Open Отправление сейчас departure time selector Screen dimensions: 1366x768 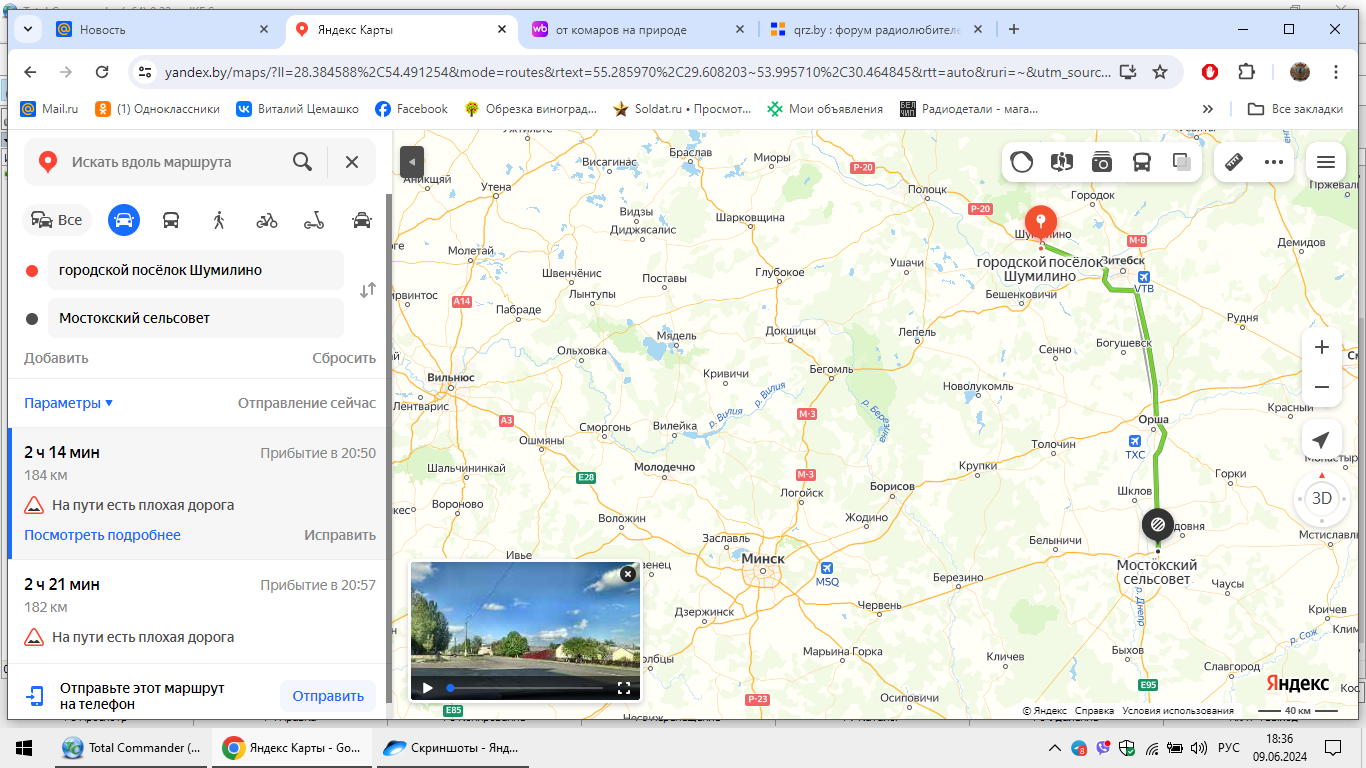coord(306,403)
